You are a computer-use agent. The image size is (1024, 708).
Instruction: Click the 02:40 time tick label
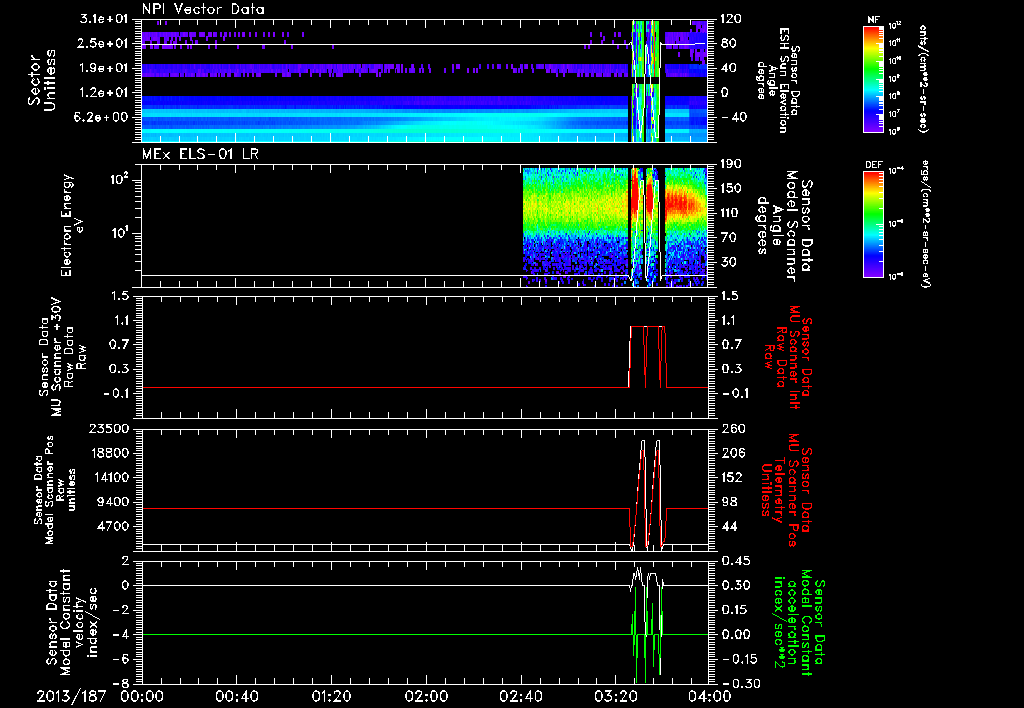tap(520, 696)
